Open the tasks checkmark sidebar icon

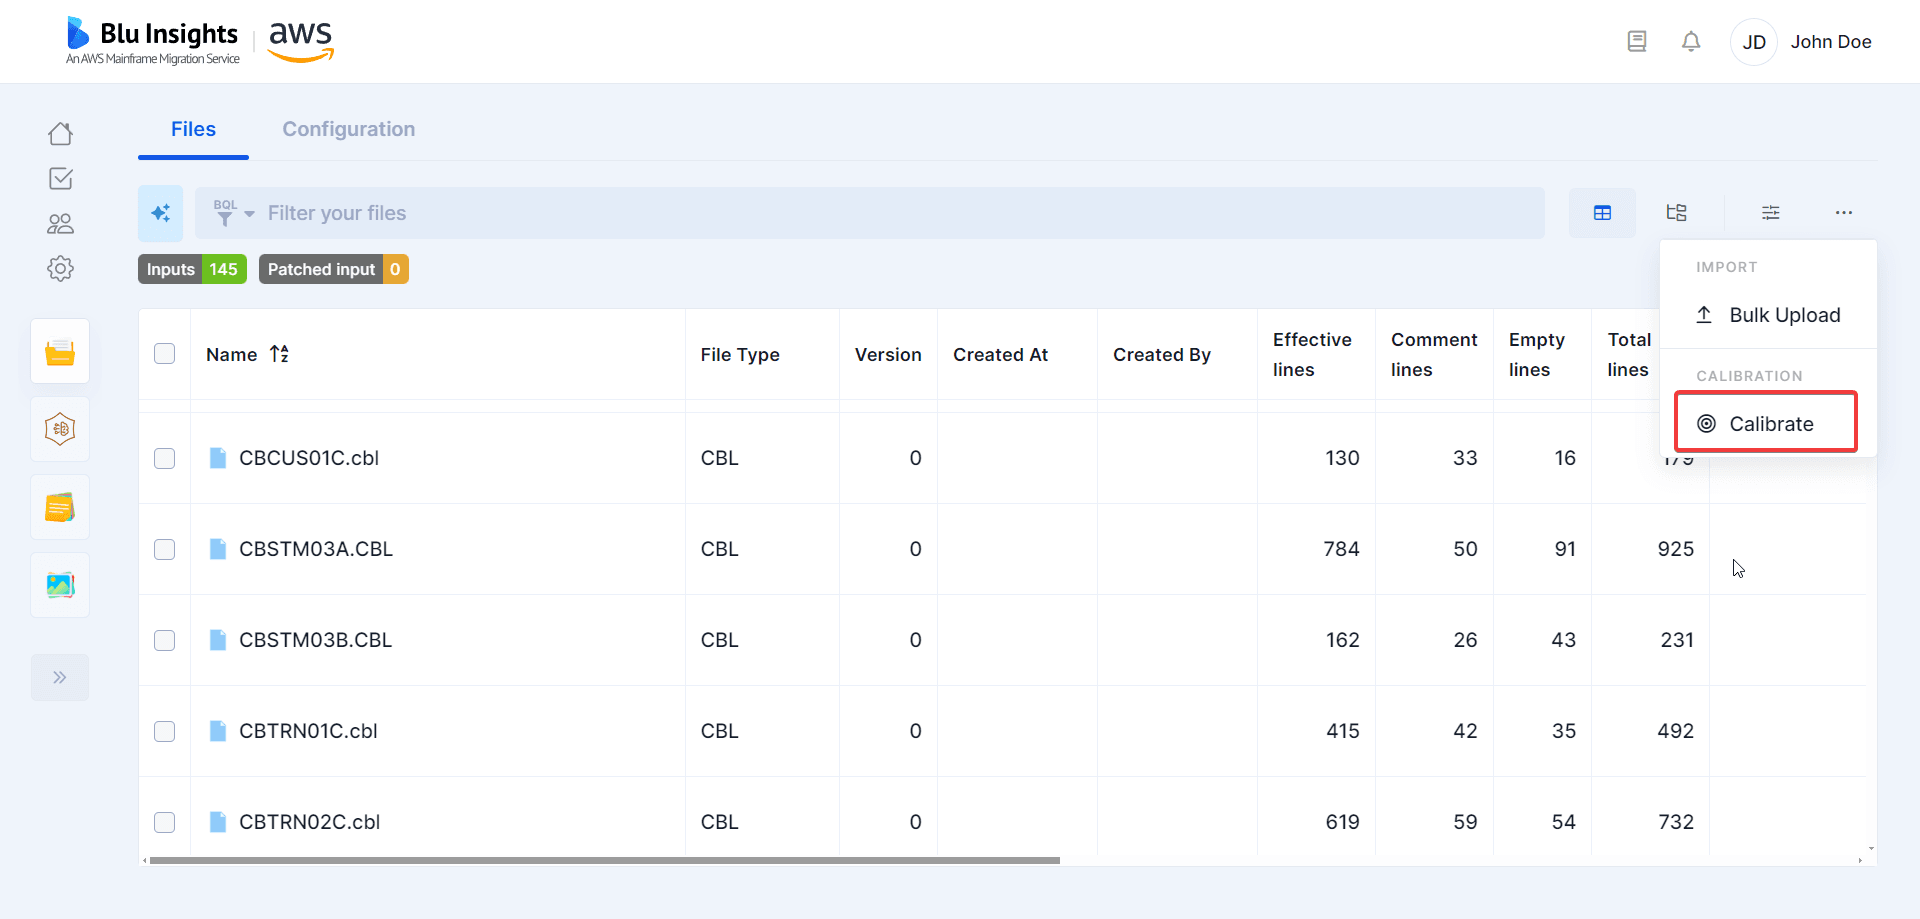[x=60, y=179]
